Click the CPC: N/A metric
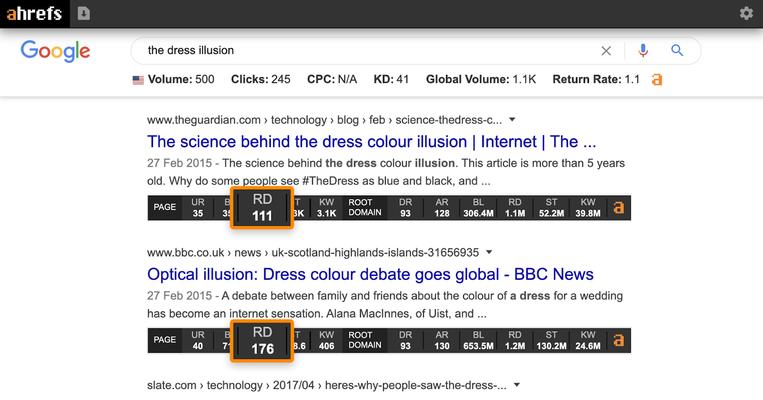Viewport: 763px width, 400px height. [332, 79]
